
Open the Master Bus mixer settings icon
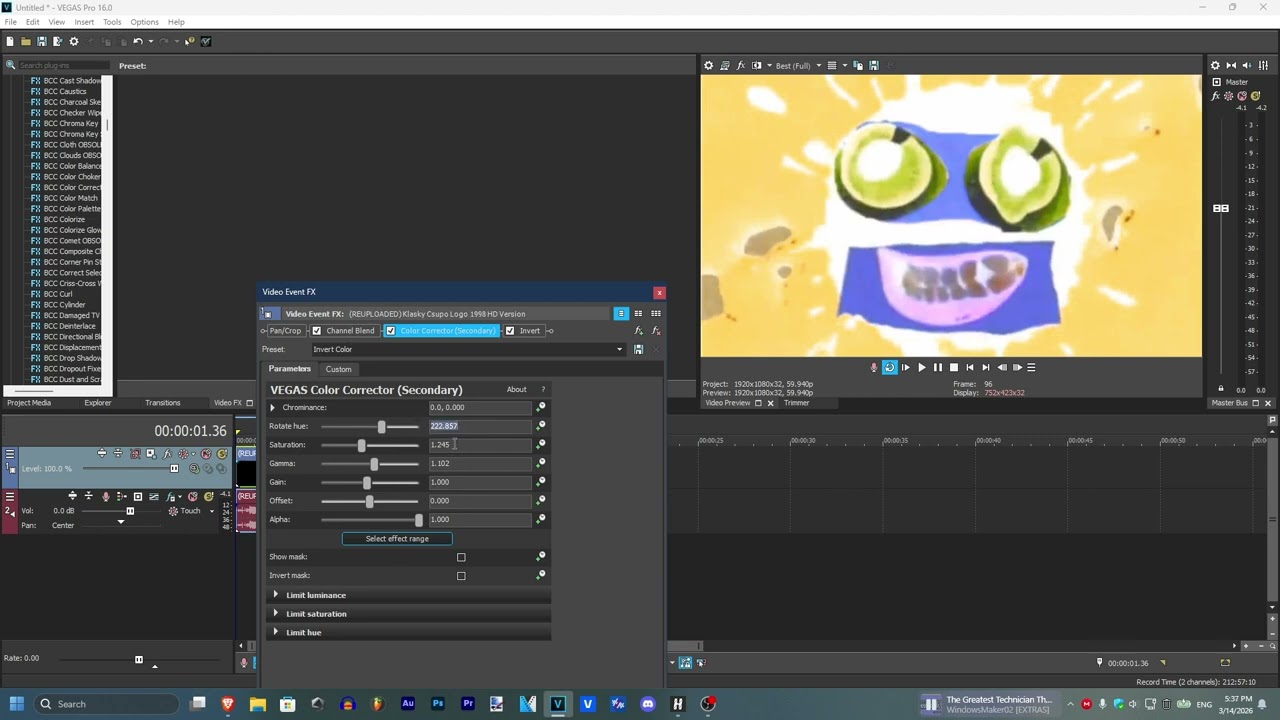coord(1215,65)
